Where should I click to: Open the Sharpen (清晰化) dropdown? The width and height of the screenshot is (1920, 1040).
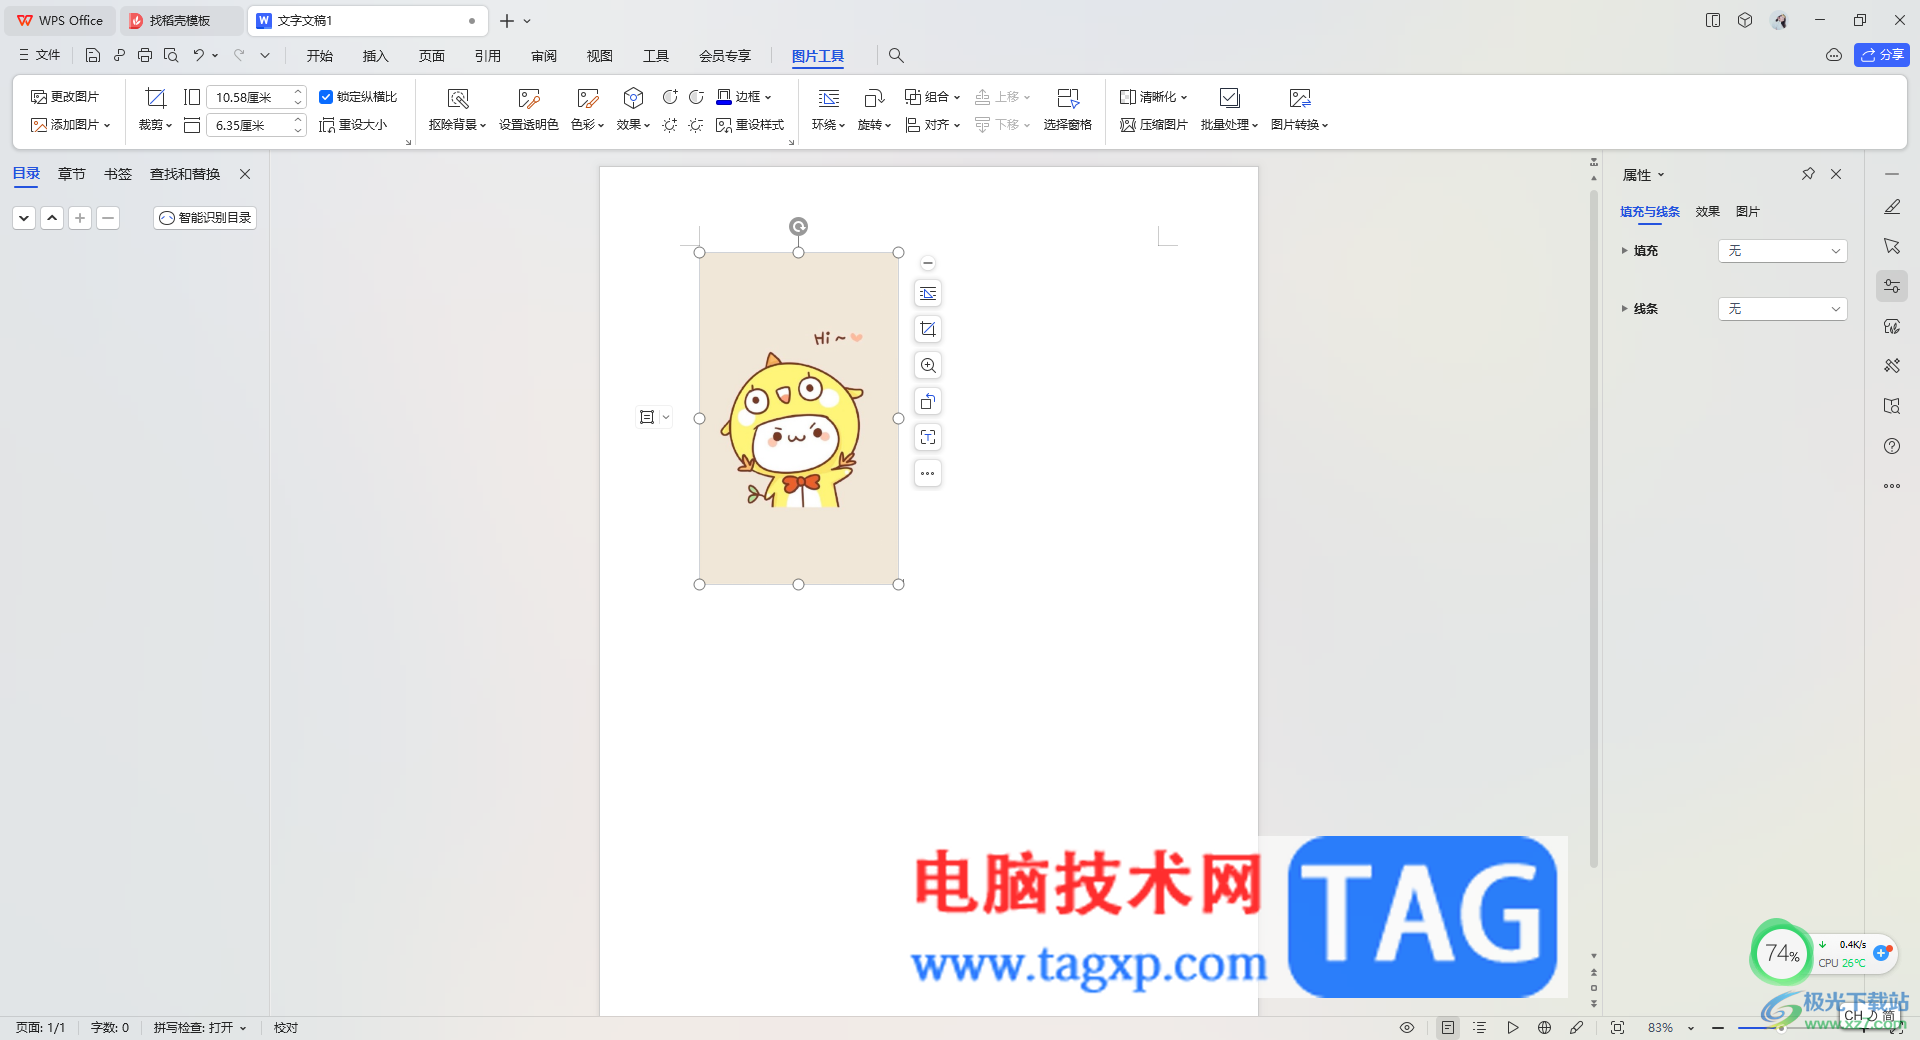point(1154,97)
